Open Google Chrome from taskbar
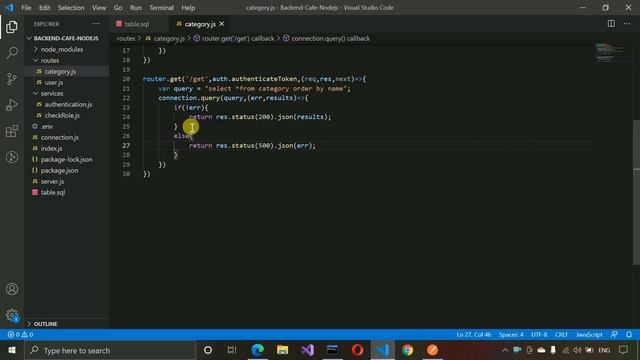 point(407,350)
